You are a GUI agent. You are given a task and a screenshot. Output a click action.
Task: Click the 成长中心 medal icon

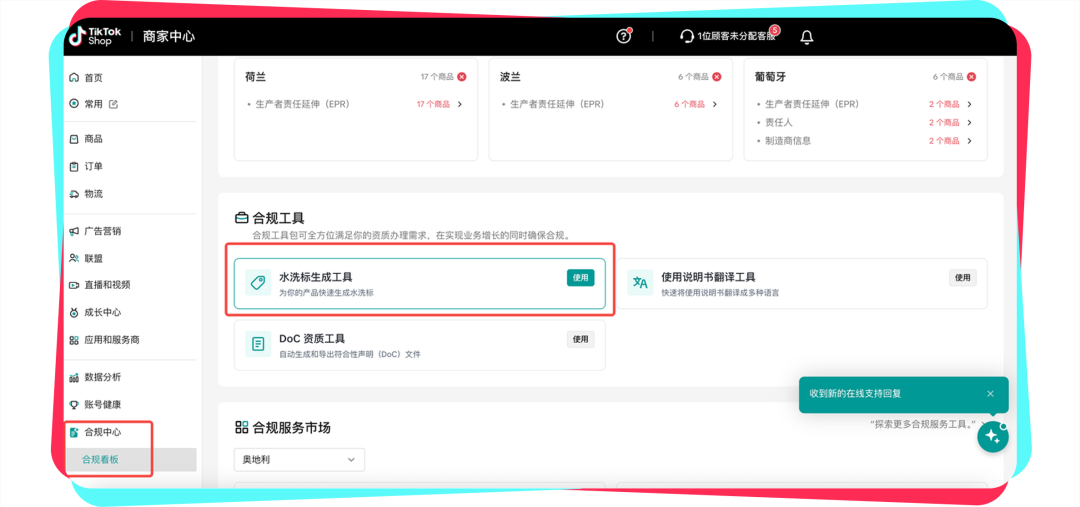(x=74, y=313)
